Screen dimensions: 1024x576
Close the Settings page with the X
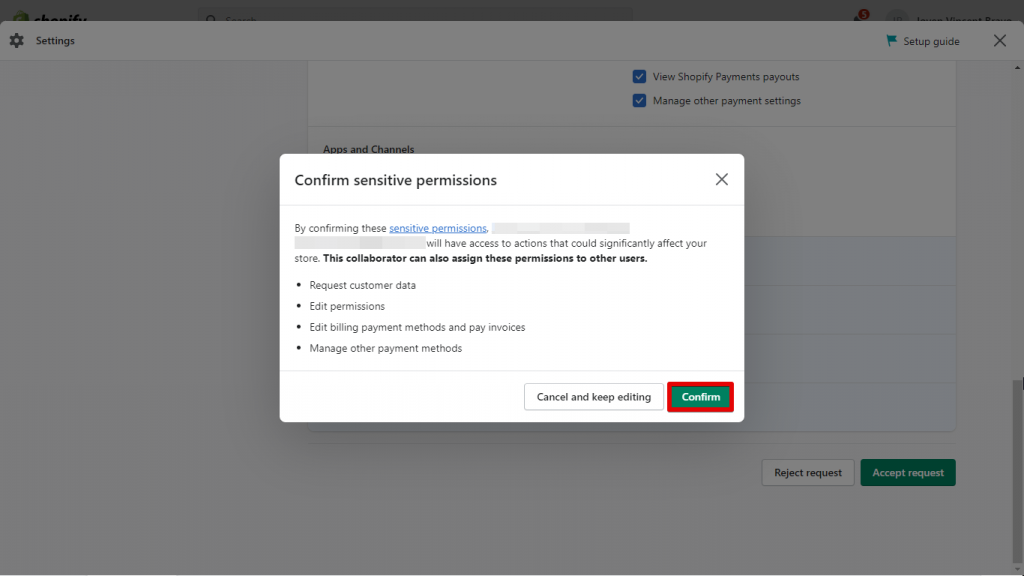[999, 40]
